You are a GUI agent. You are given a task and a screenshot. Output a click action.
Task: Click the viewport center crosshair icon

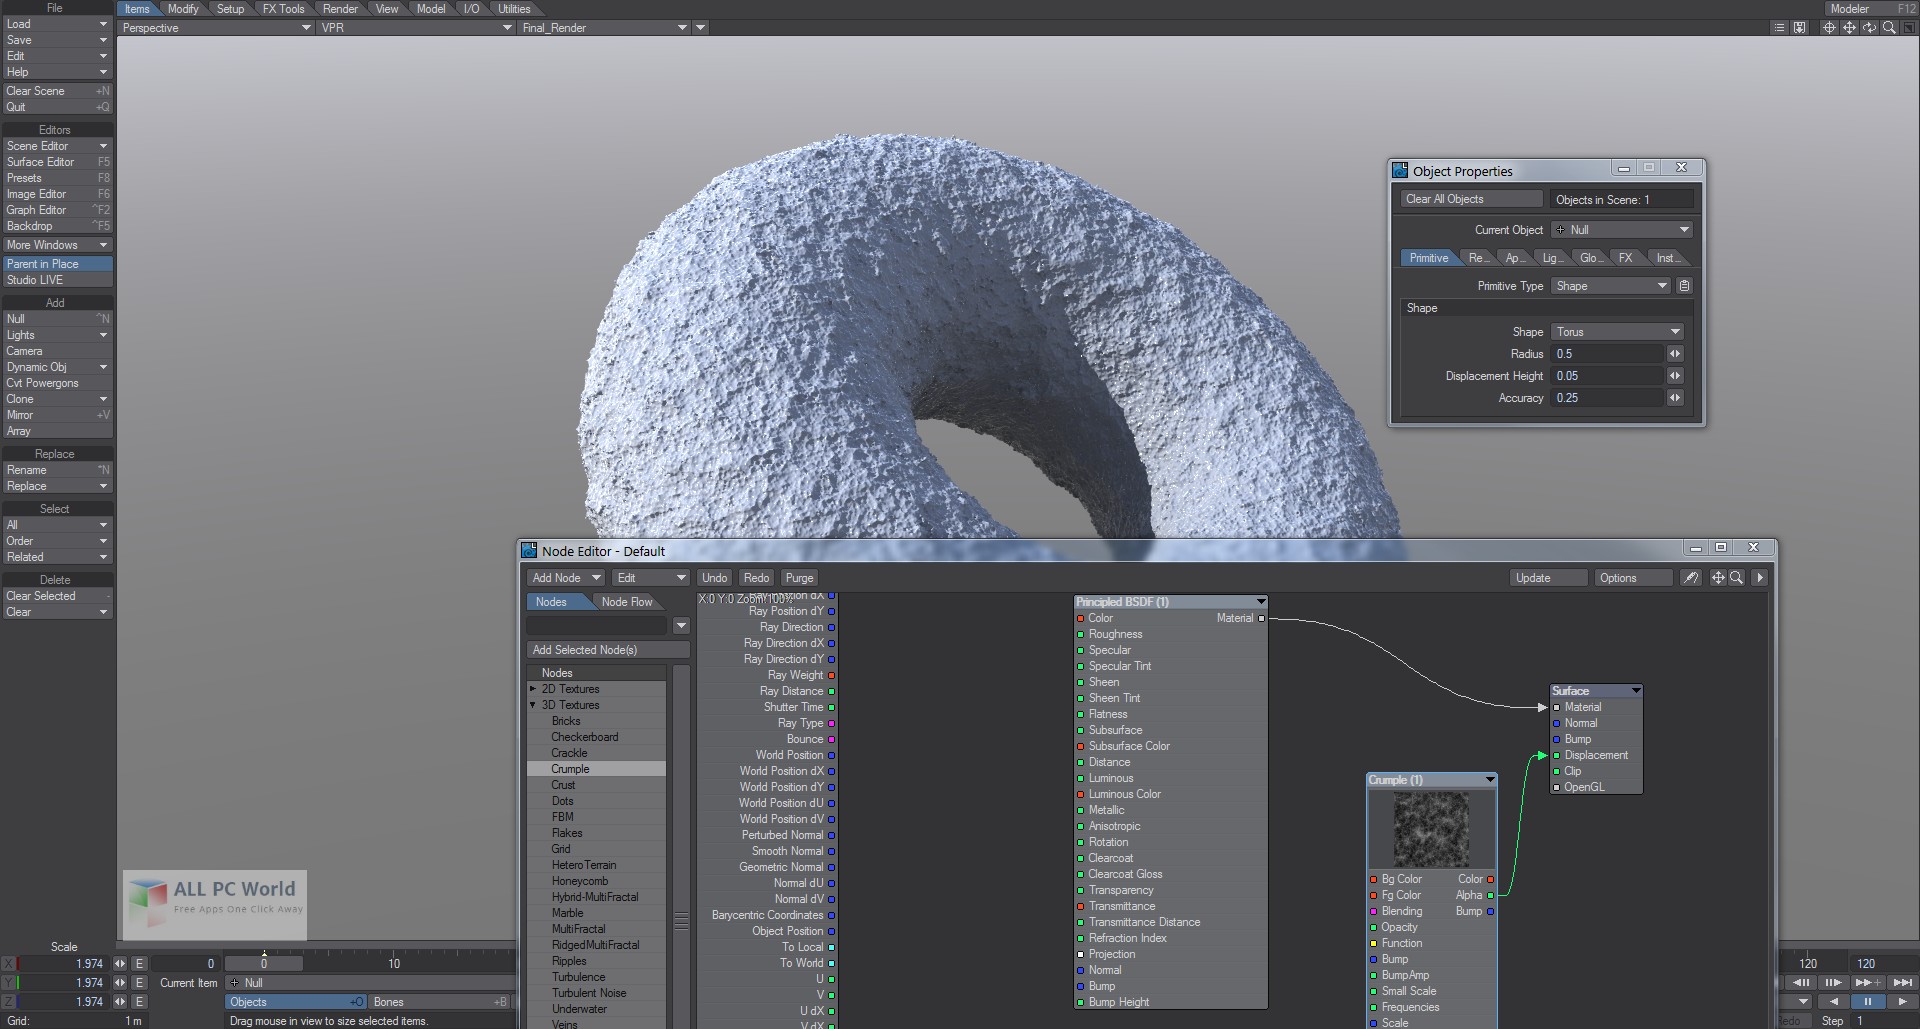point(1829,28)
